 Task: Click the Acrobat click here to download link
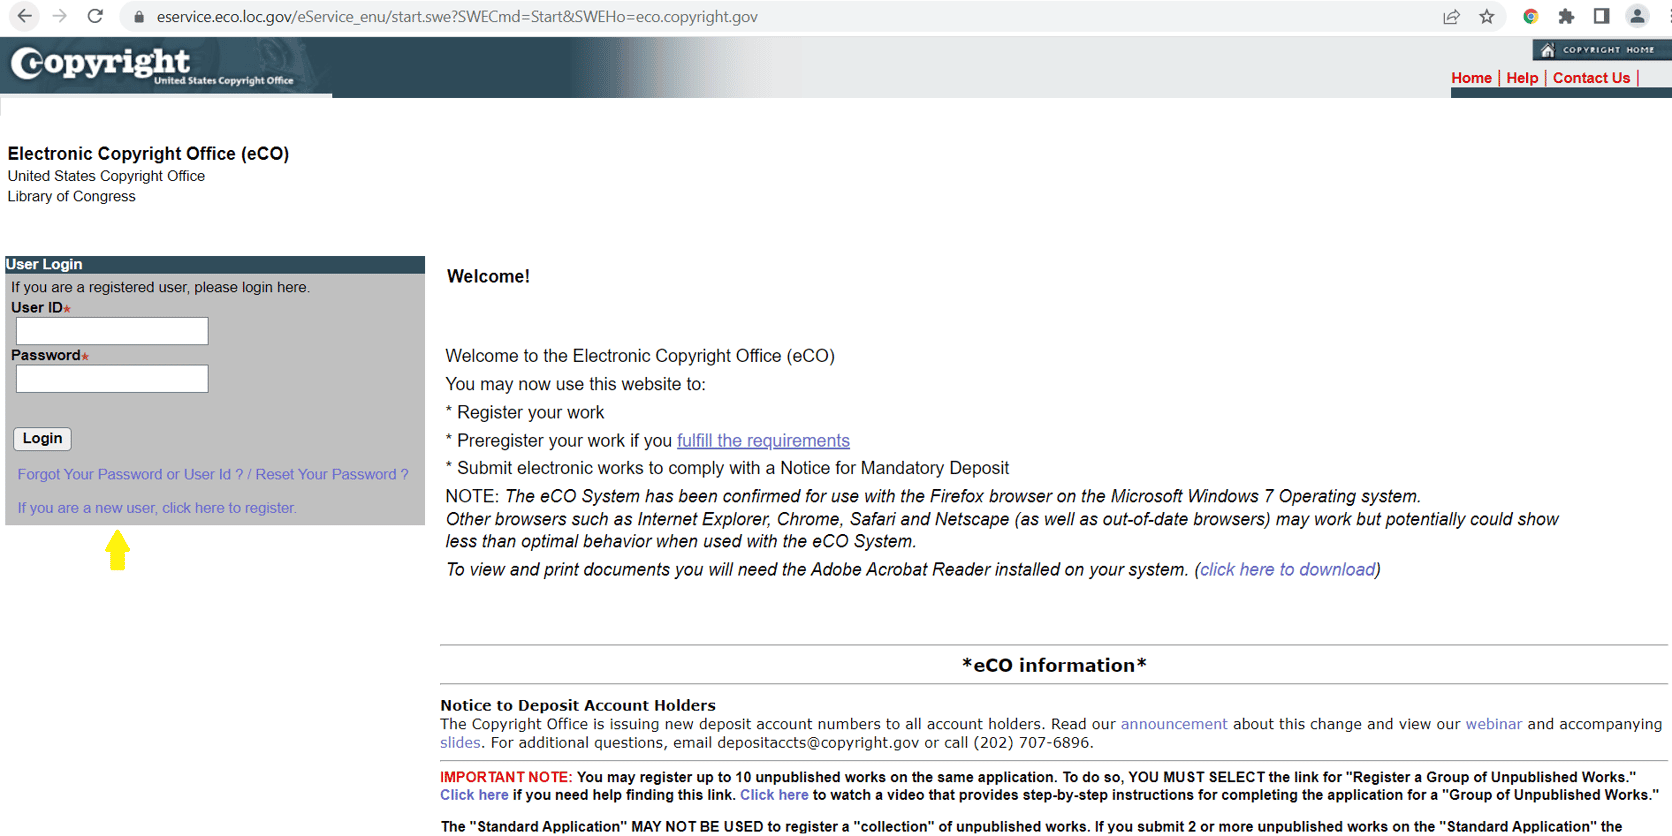point(1287,569)
